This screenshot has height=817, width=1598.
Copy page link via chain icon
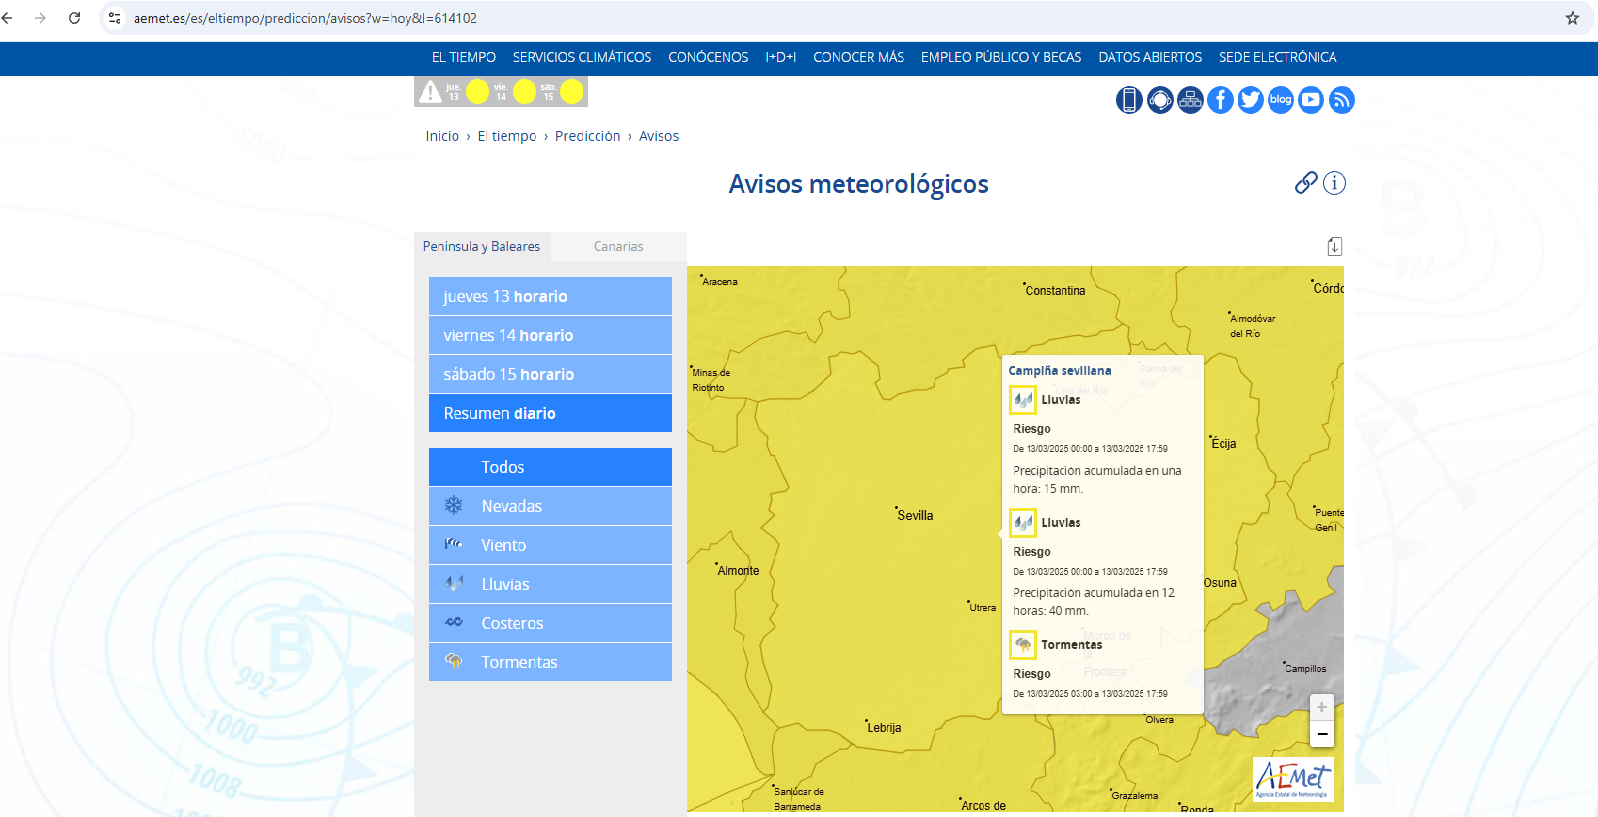(1305, 183)
